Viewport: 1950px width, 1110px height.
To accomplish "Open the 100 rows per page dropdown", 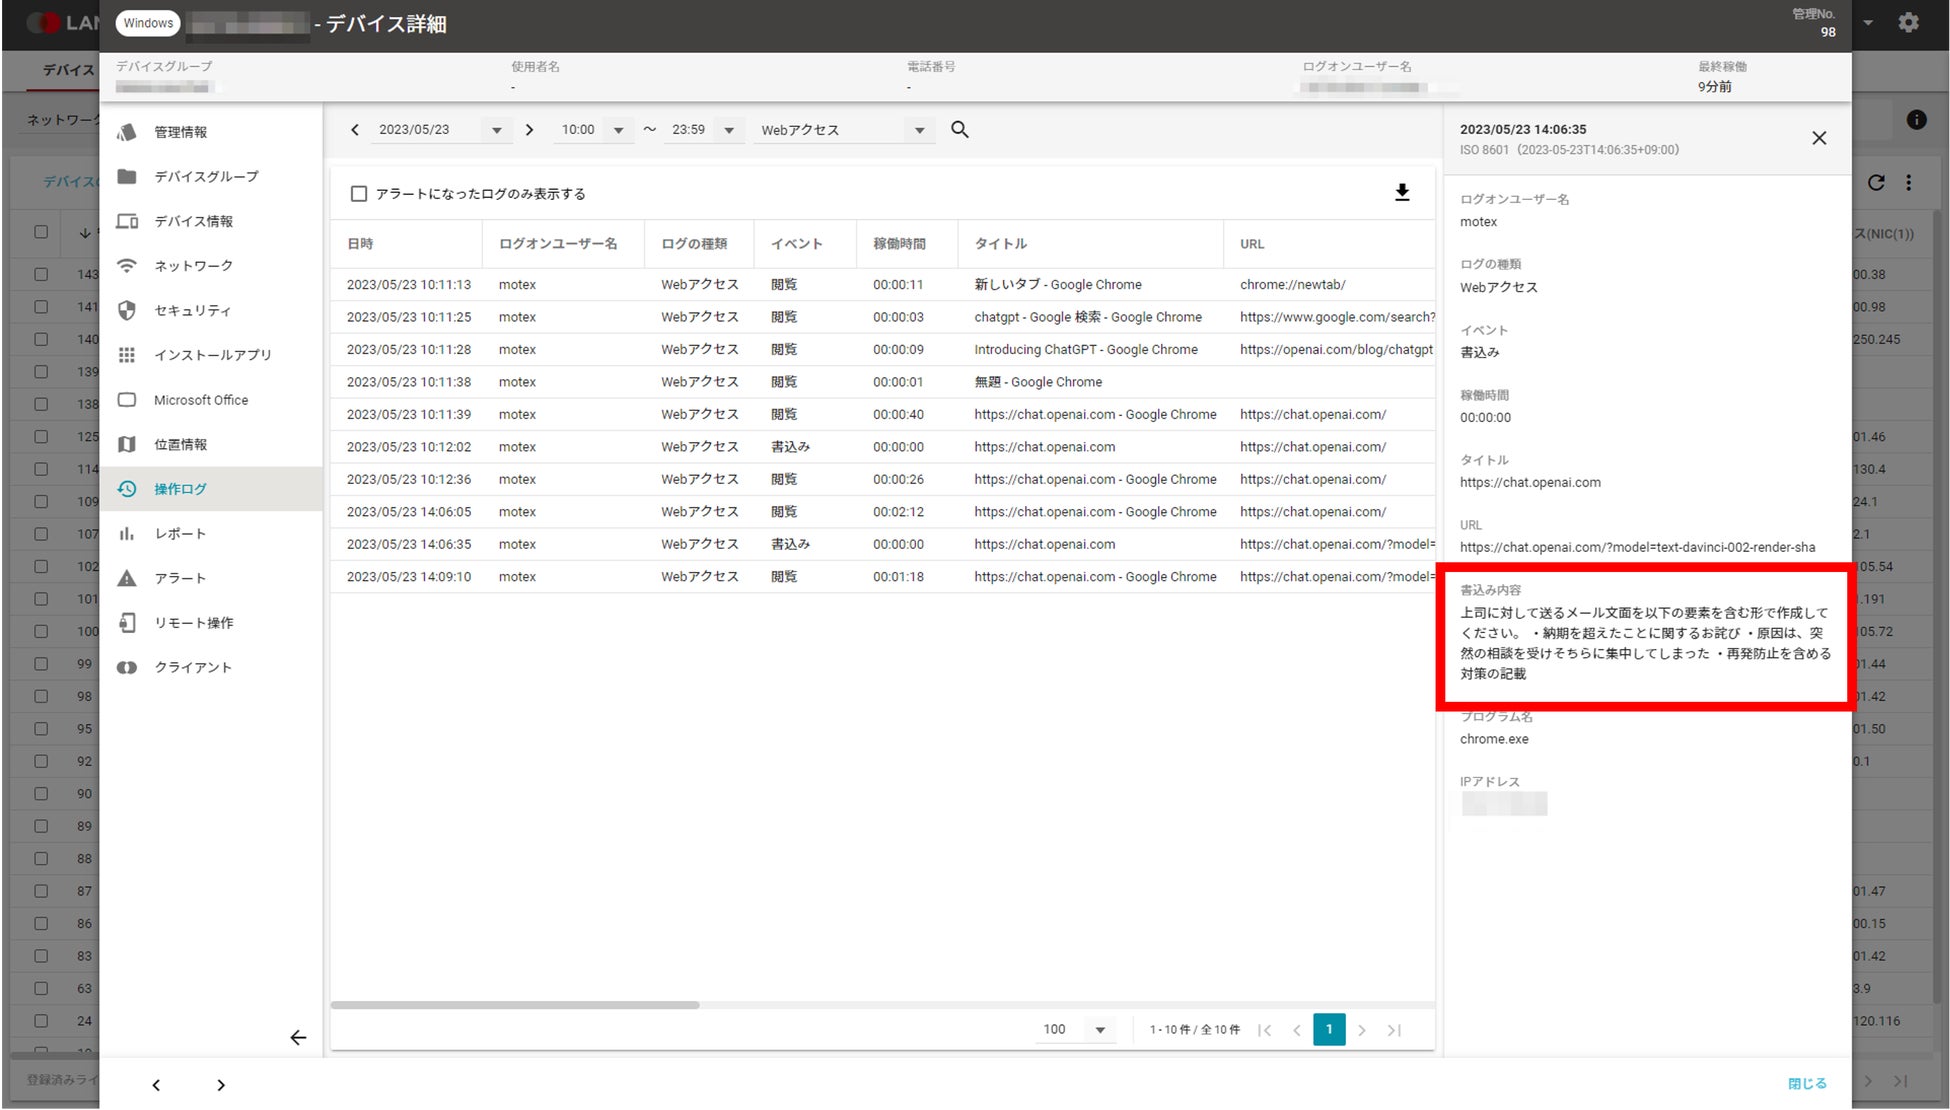I will (1100, 1030).
